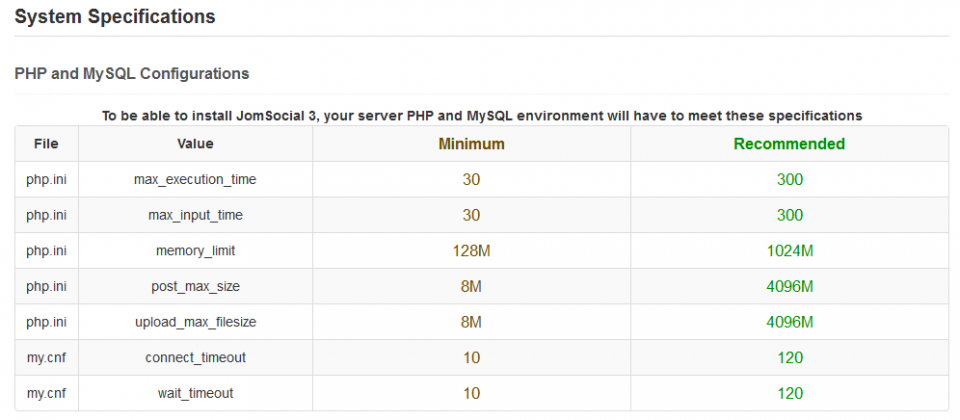The image size is (960, 420).
Task: Click the memory_limit setting name
Action: click(x=195, y=250)
